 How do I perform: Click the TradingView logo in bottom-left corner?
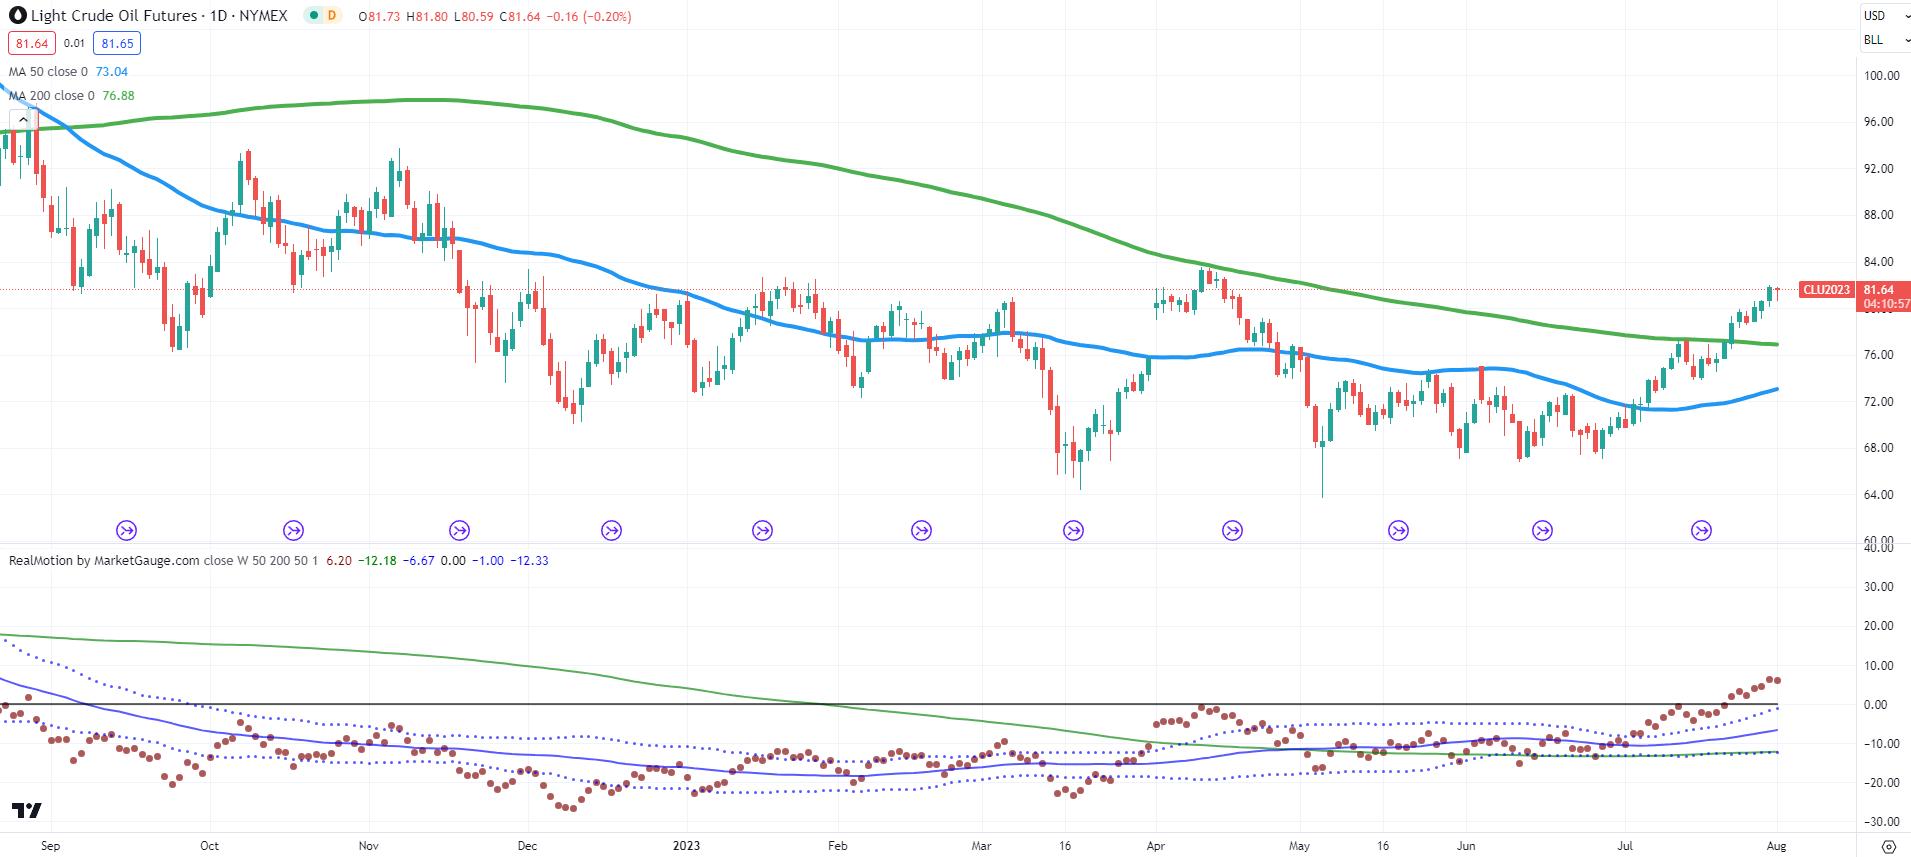[27, 810]
